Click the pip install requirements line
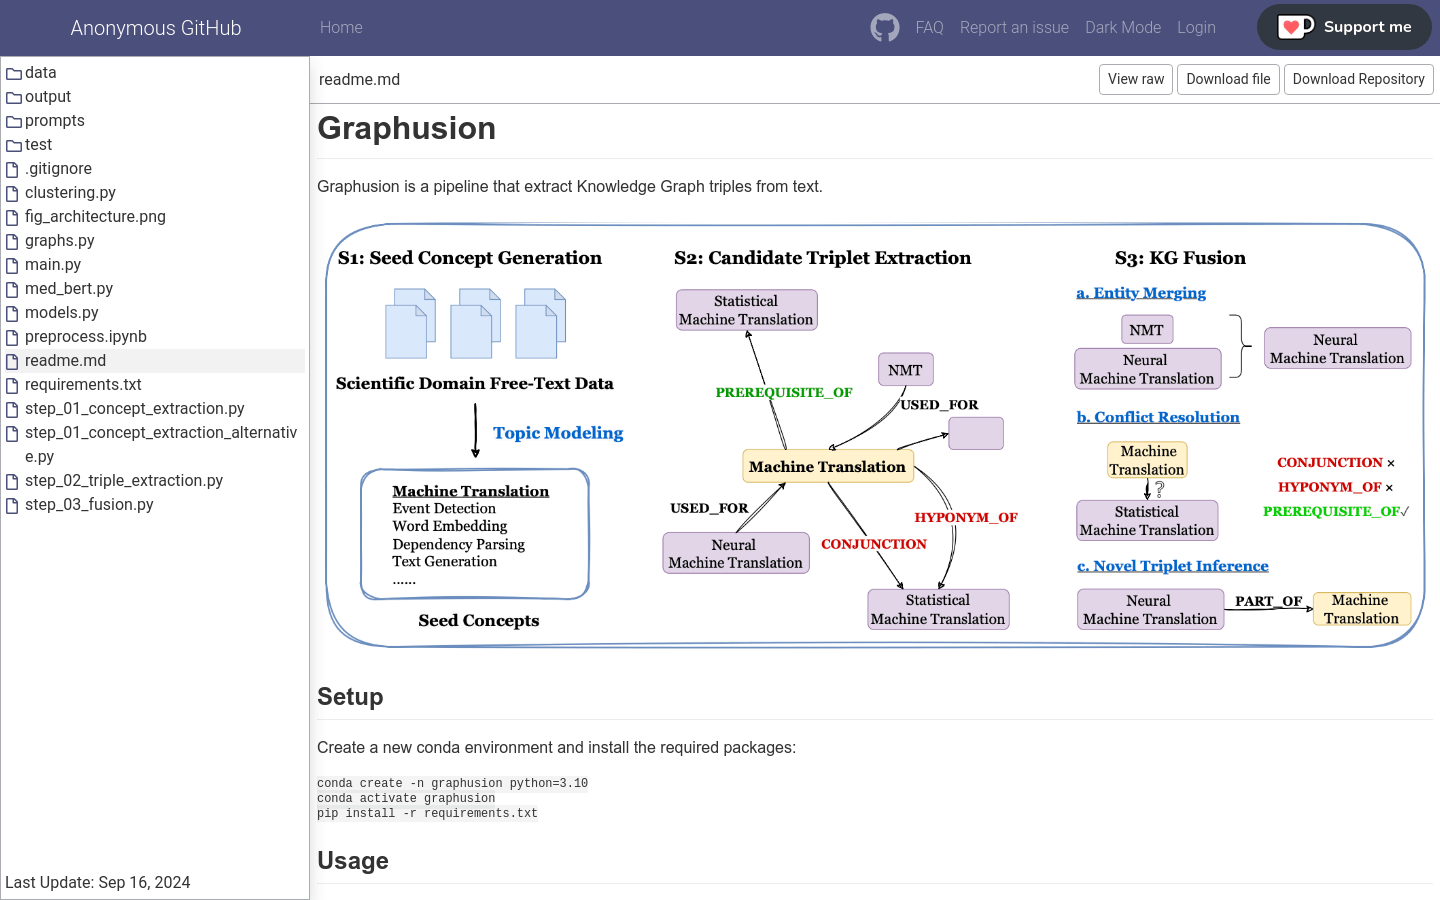1440x900 pixels. click(427, 813)
